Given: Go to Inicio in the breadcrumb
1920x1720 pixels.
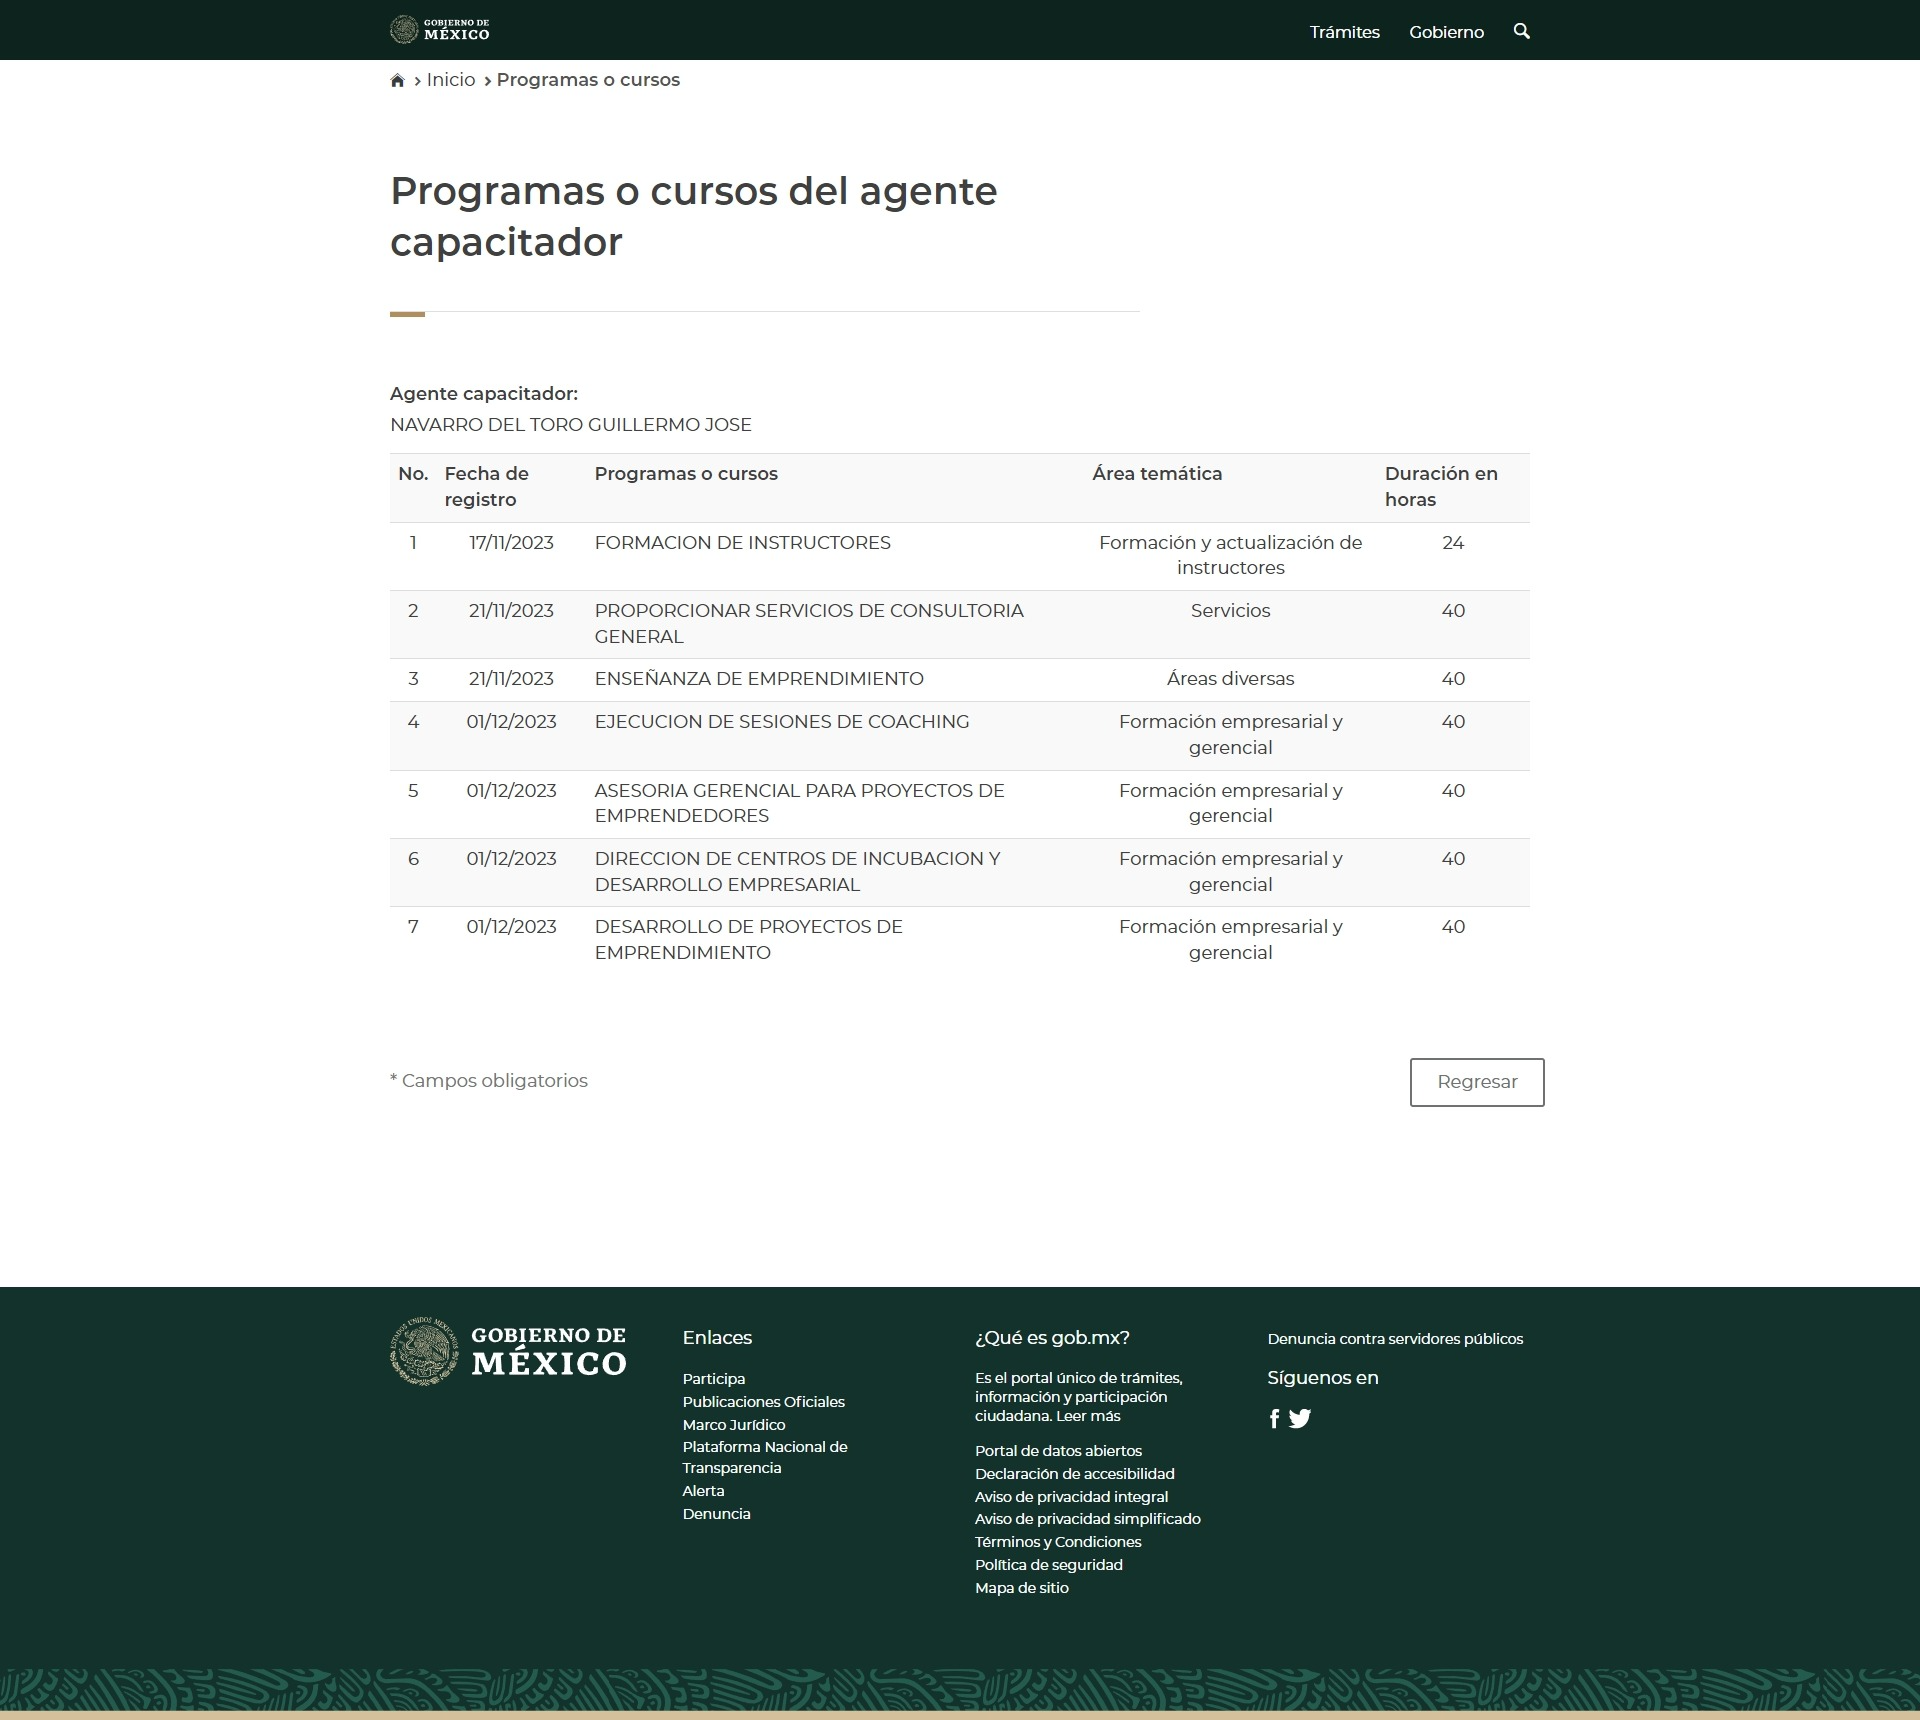Looking at the screenshot, I should (451, 80).
